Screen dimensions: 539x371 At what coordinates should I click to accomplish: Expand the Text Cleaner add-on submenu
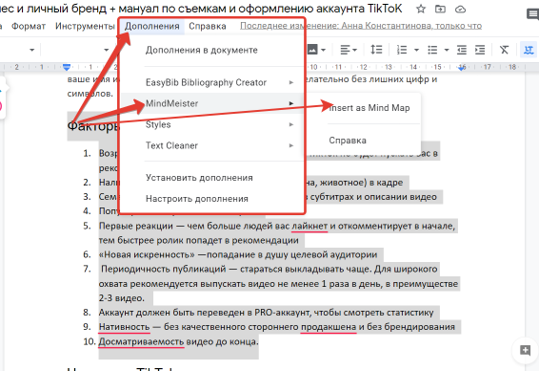point(212,145)
